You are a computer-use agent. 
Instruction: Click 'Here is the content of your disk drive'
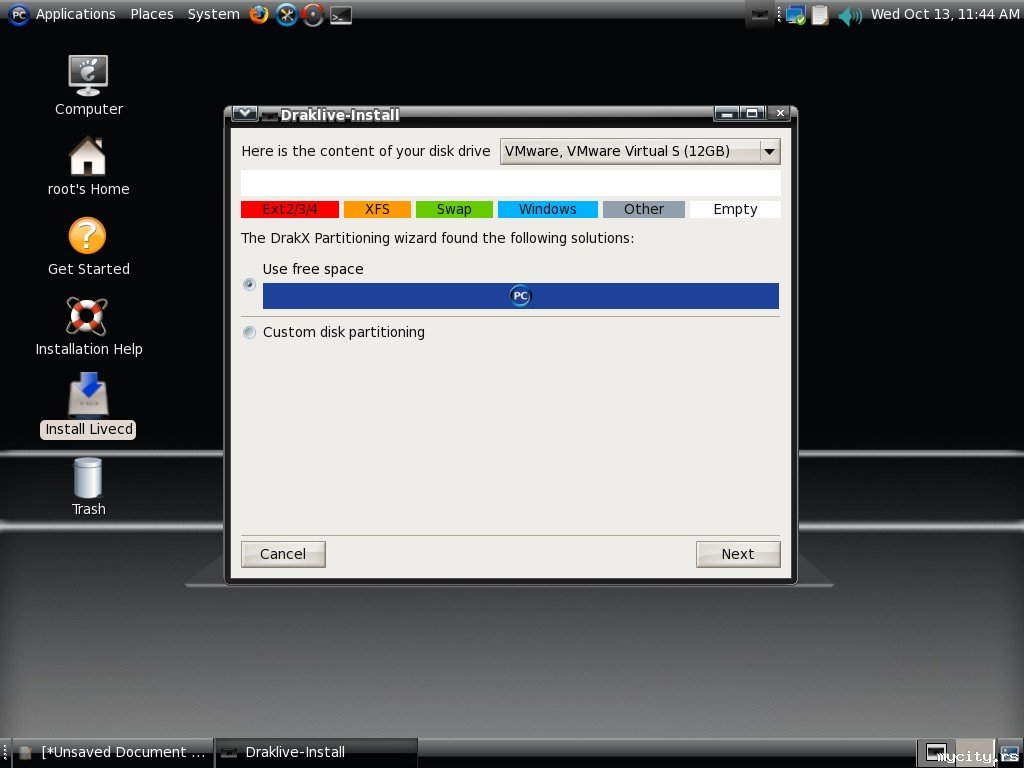click(366, 151)
